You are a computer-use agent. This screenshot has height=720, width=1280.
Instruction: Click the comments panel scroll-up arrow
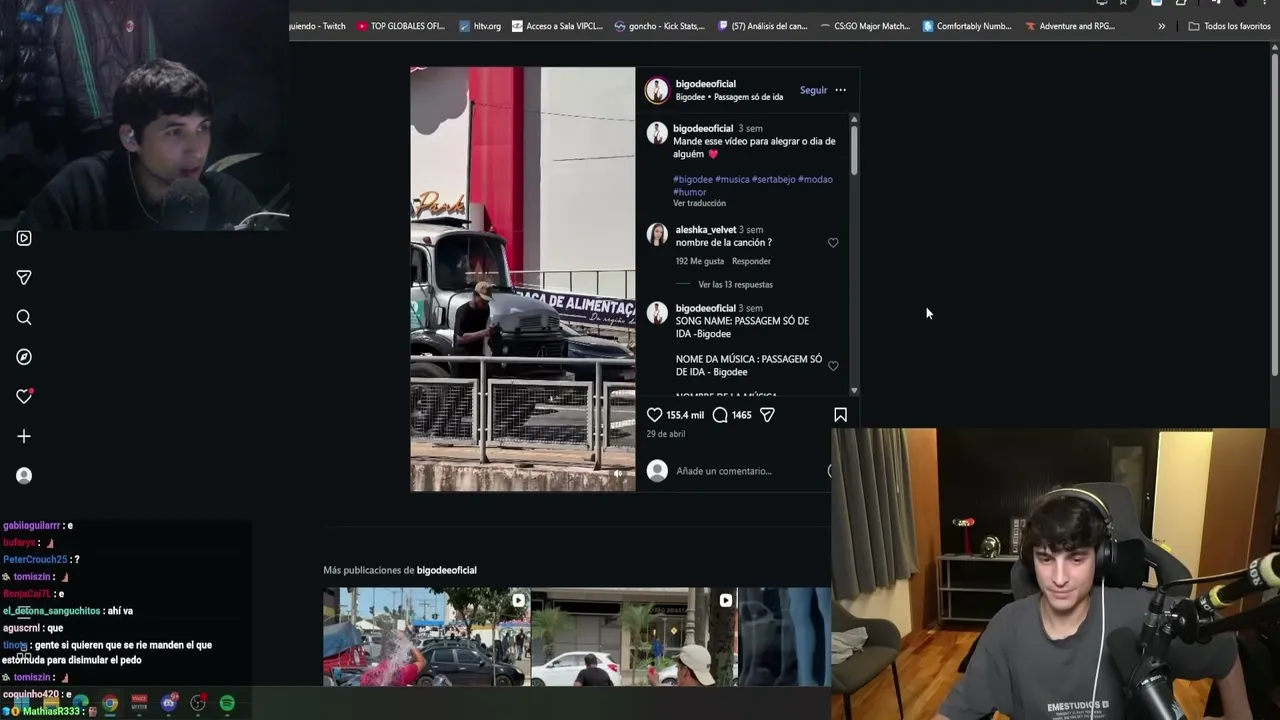[x=854, y=120]
